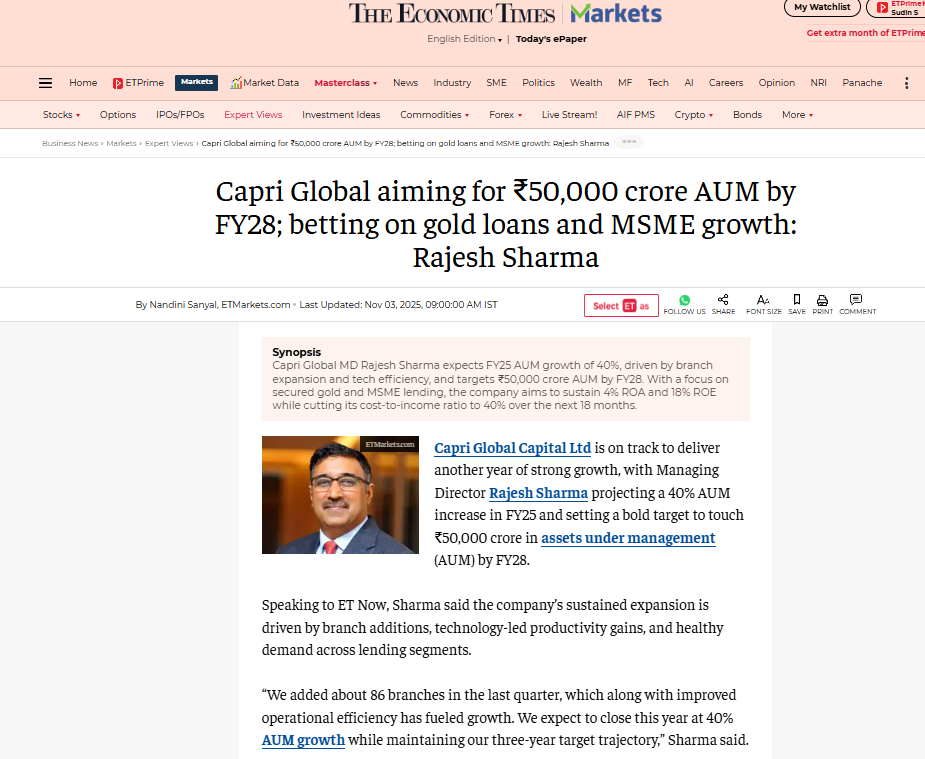Follow the Capri Global Capital Ltd link
925x759 pixels.
click(512, 448)
